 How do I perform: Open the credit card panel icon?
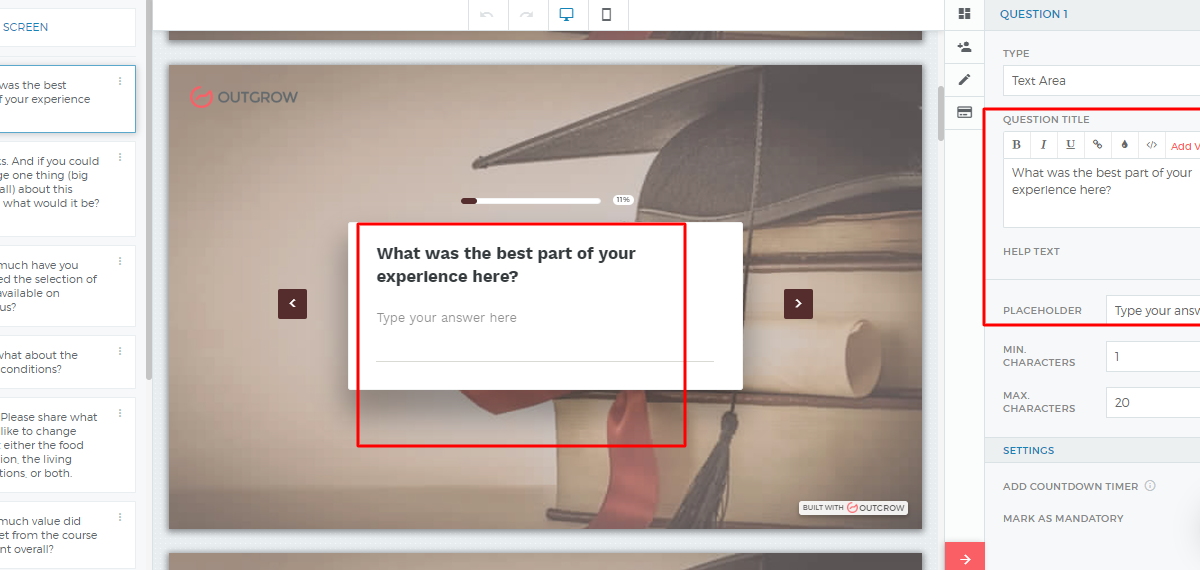964,112
